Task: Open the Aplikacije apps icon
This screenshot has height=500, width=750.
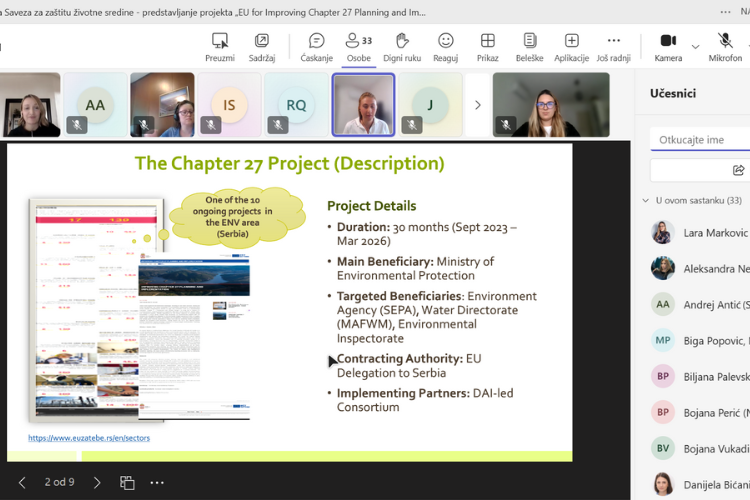Action: click(x=571, y=41)
